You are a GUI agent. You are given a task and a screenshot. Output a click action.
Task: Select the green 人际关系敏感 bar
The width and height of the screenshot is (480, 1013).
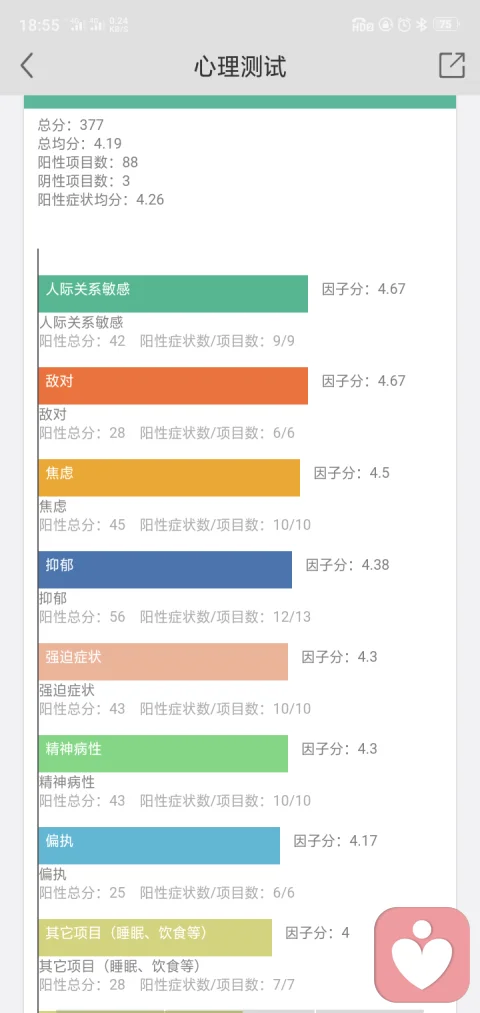172,294
